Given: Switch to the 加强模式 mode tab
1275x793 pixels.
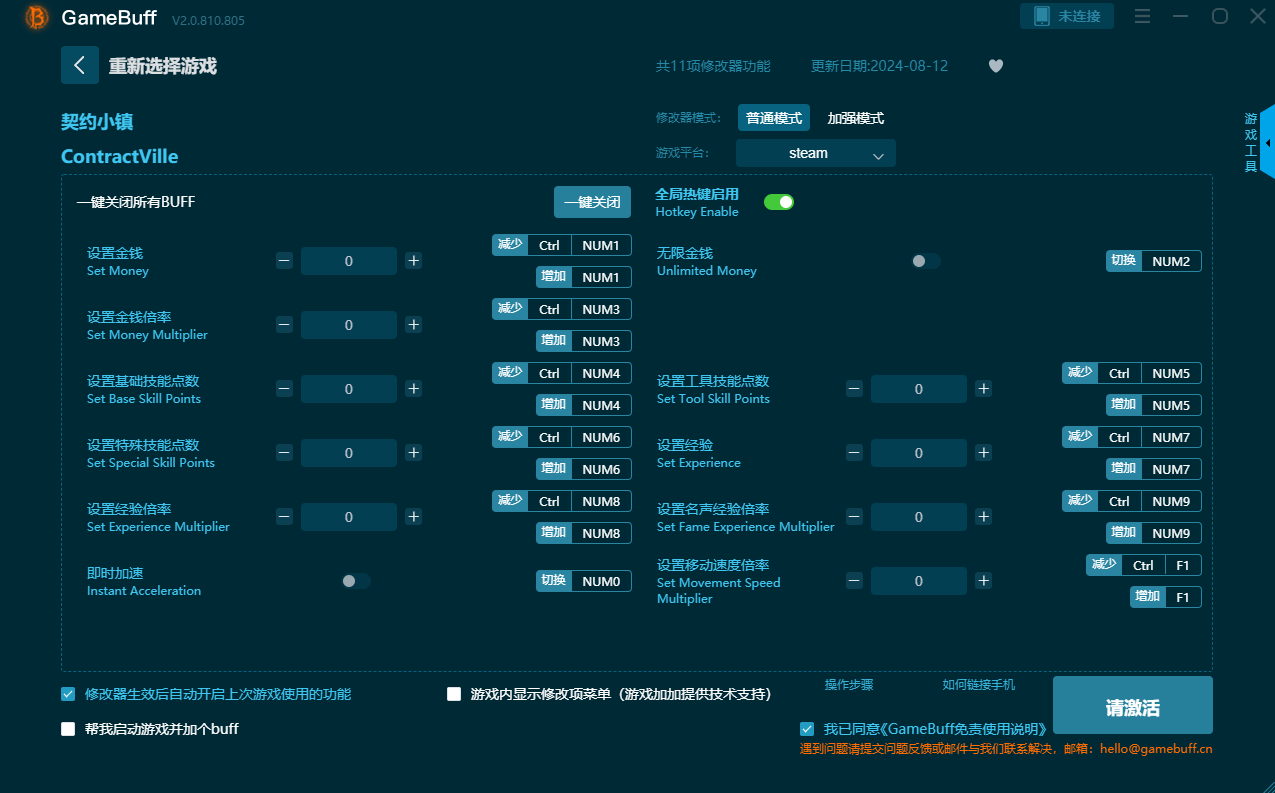Looking at the screenshot, I should (856, 118).
